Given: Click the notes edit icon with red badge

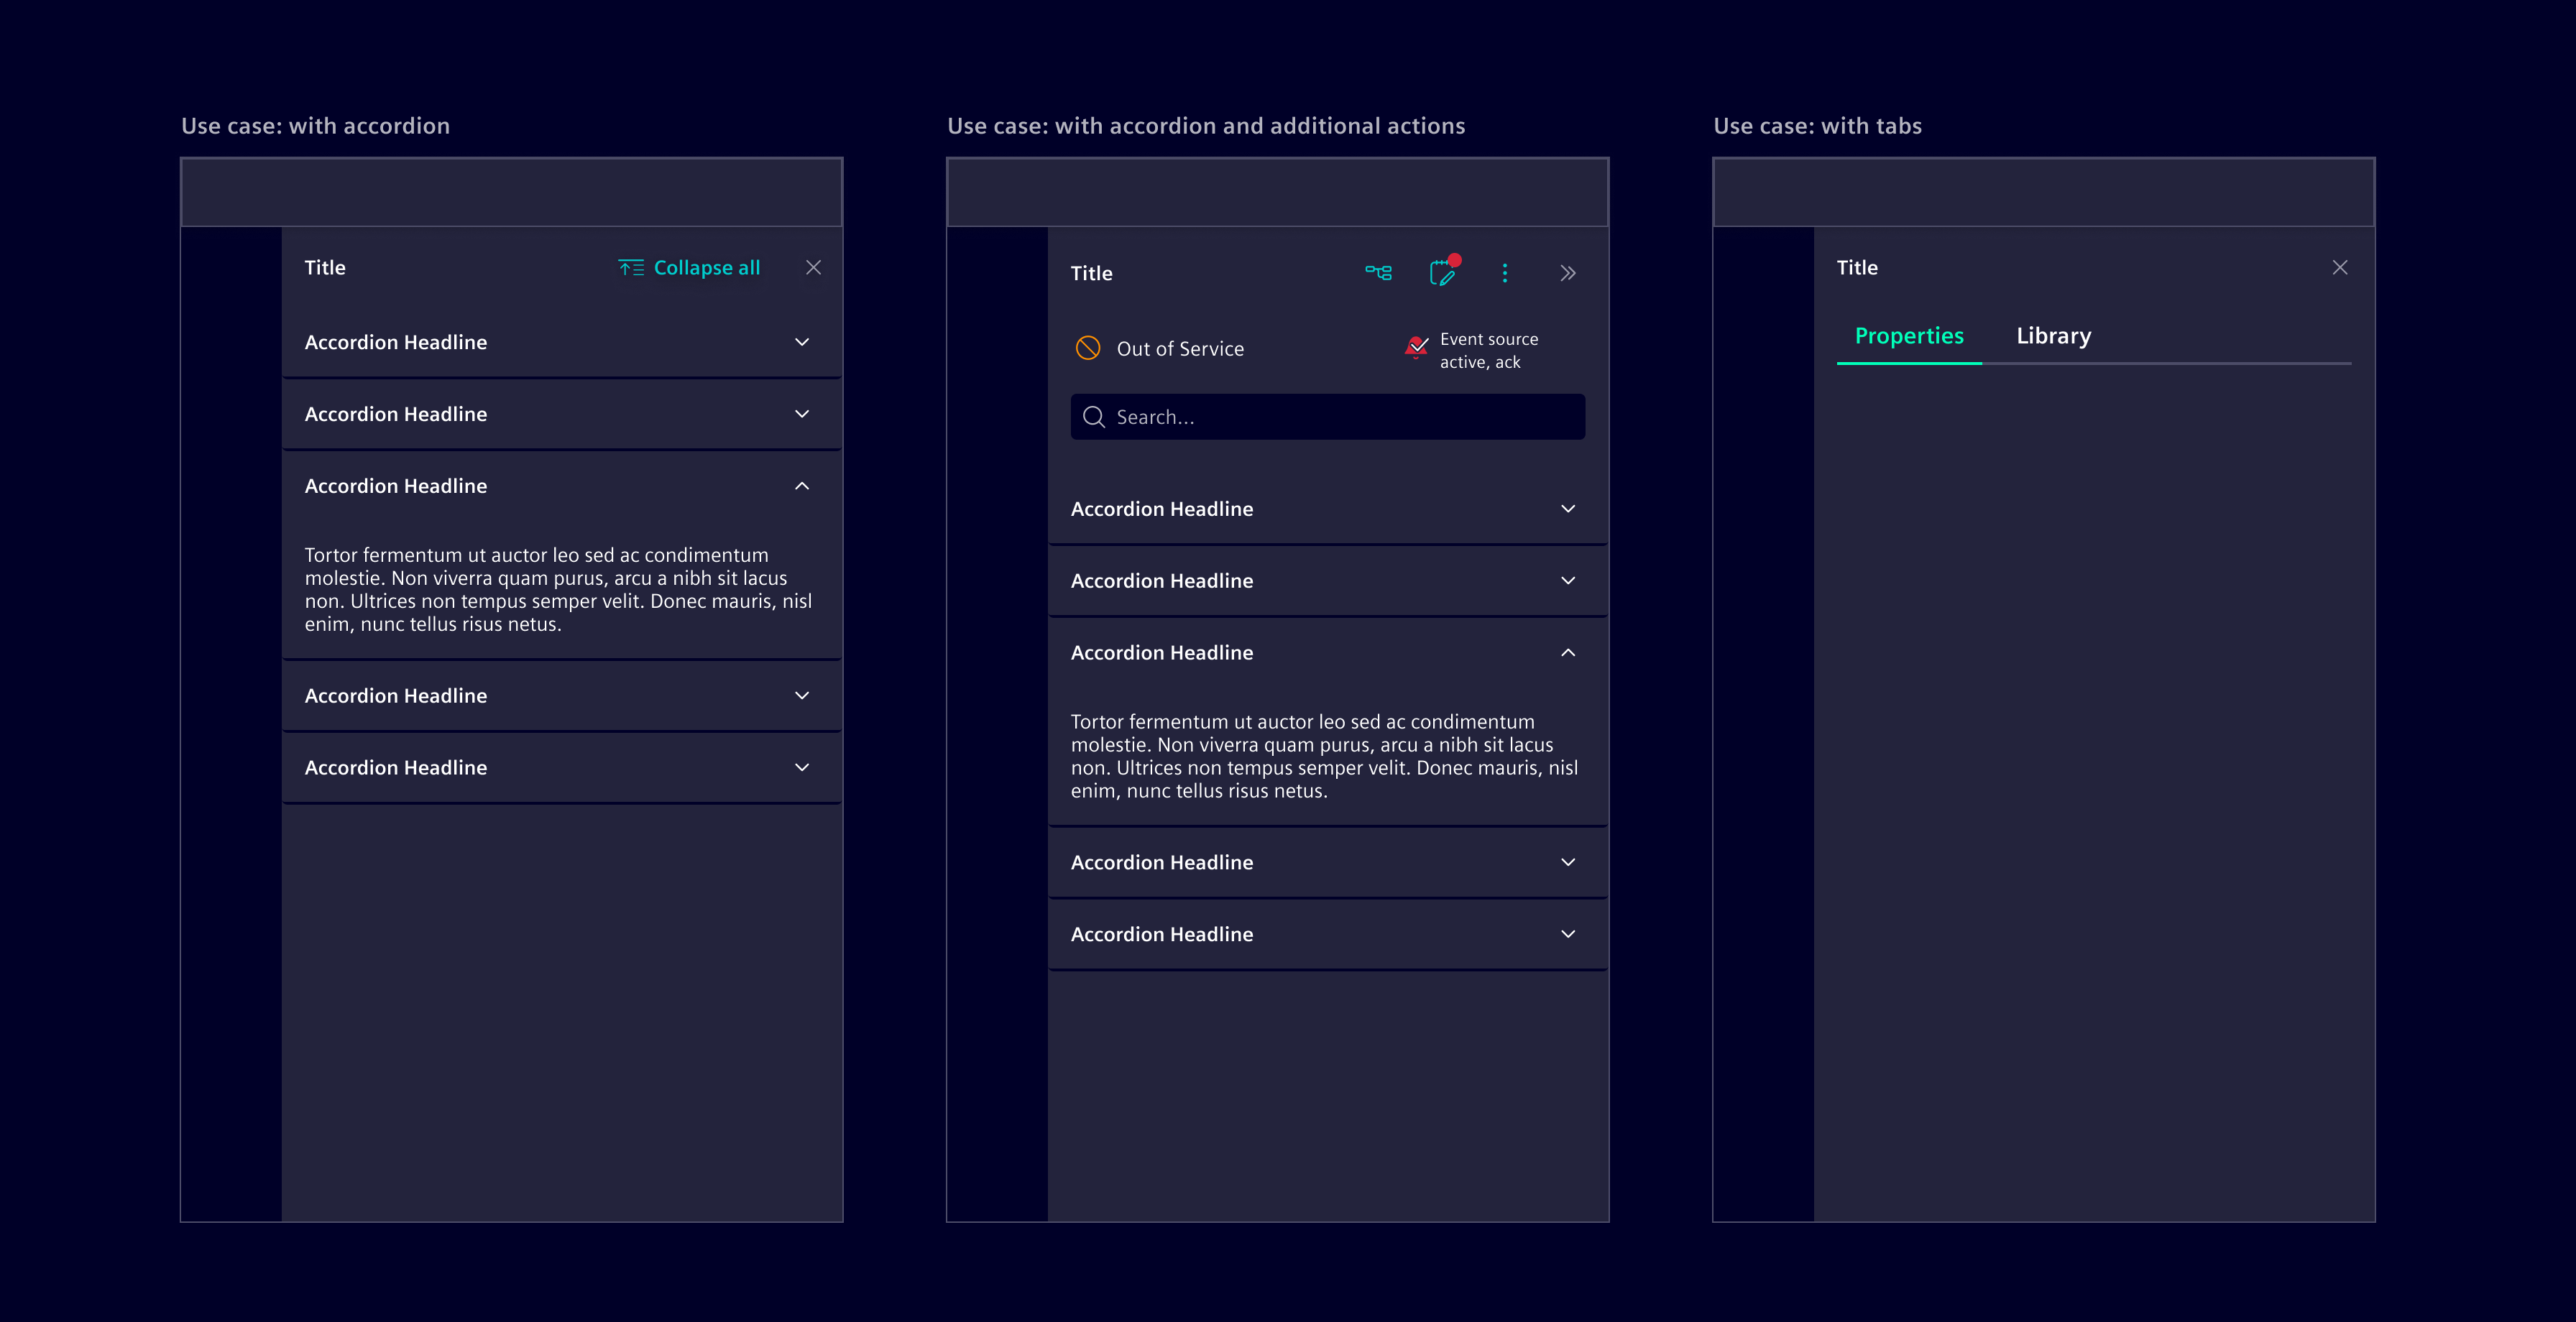Looking at the screenshot, I should tap(1442, 272).
